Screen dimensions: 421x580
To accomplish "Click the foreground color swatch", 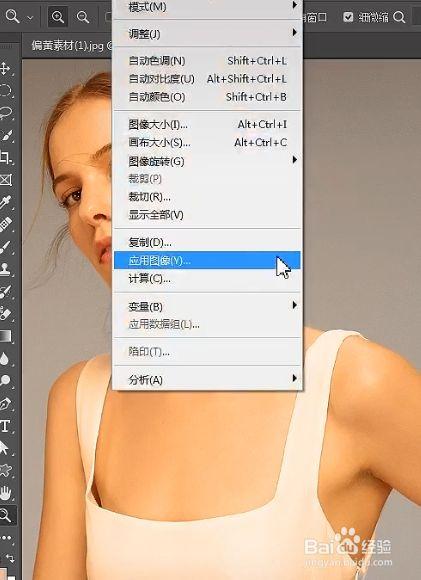I will pos(3,573).
